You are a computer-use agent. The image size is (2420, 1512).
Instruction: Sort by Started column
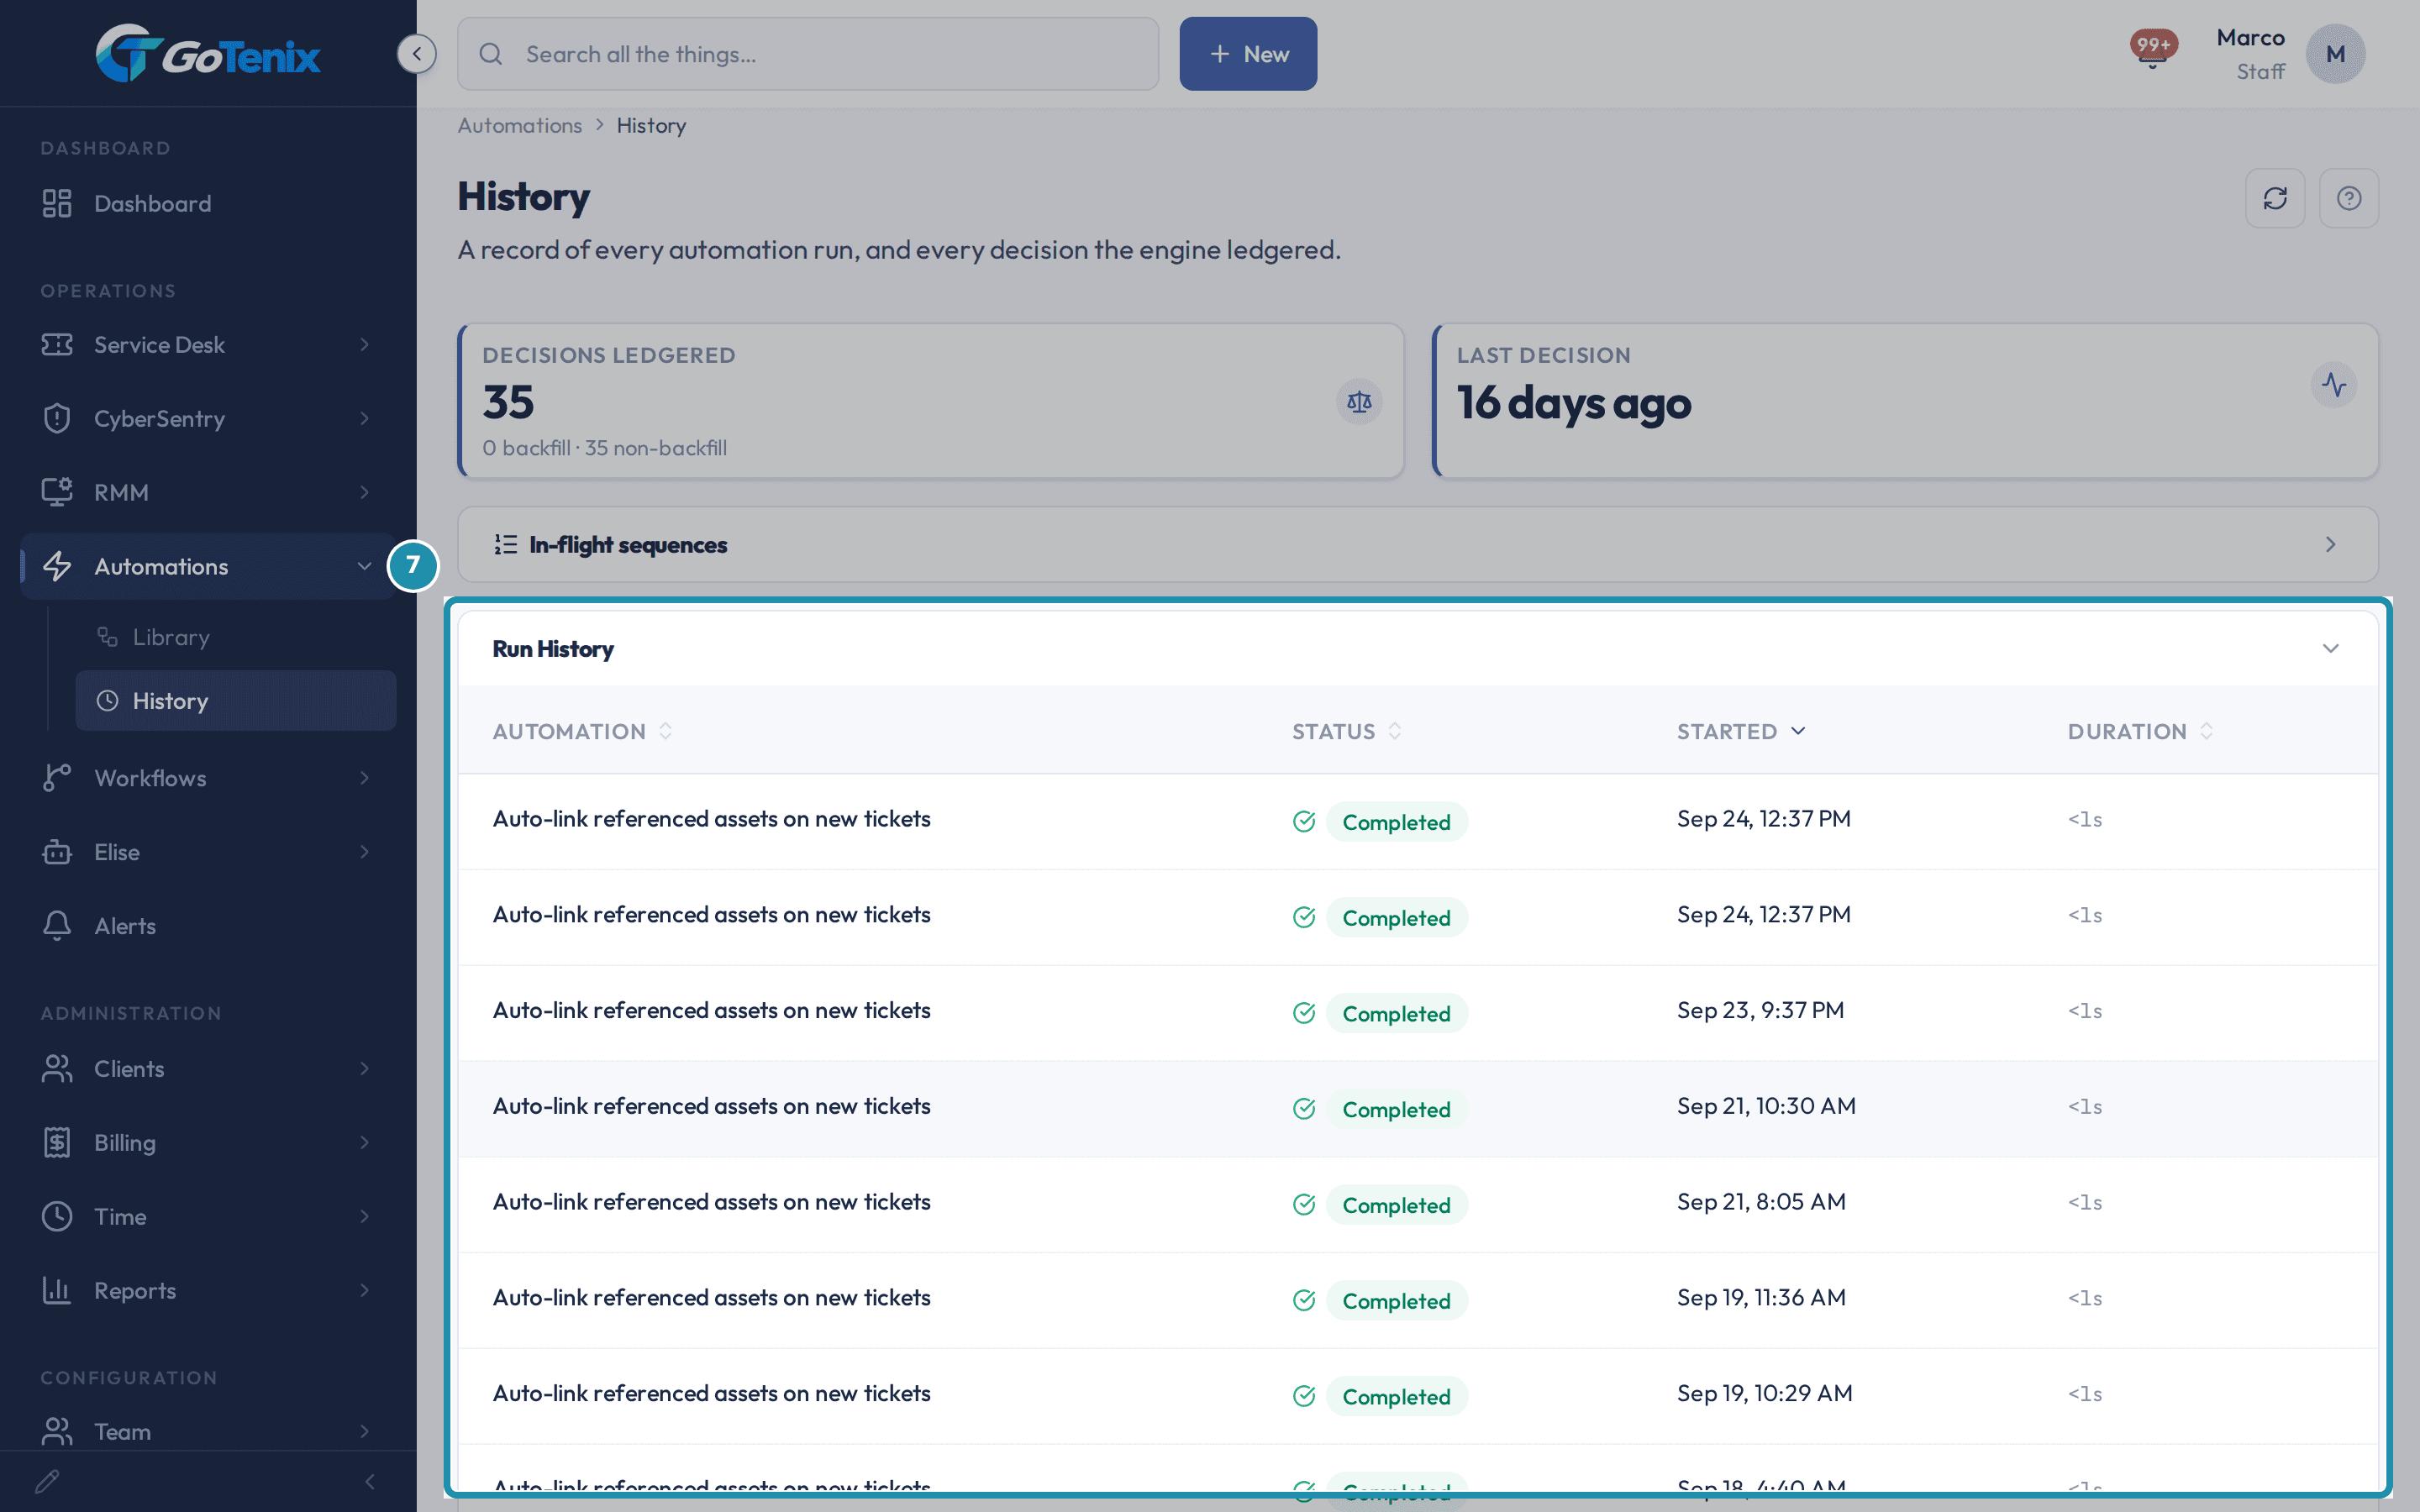[x=1741, y=731]
